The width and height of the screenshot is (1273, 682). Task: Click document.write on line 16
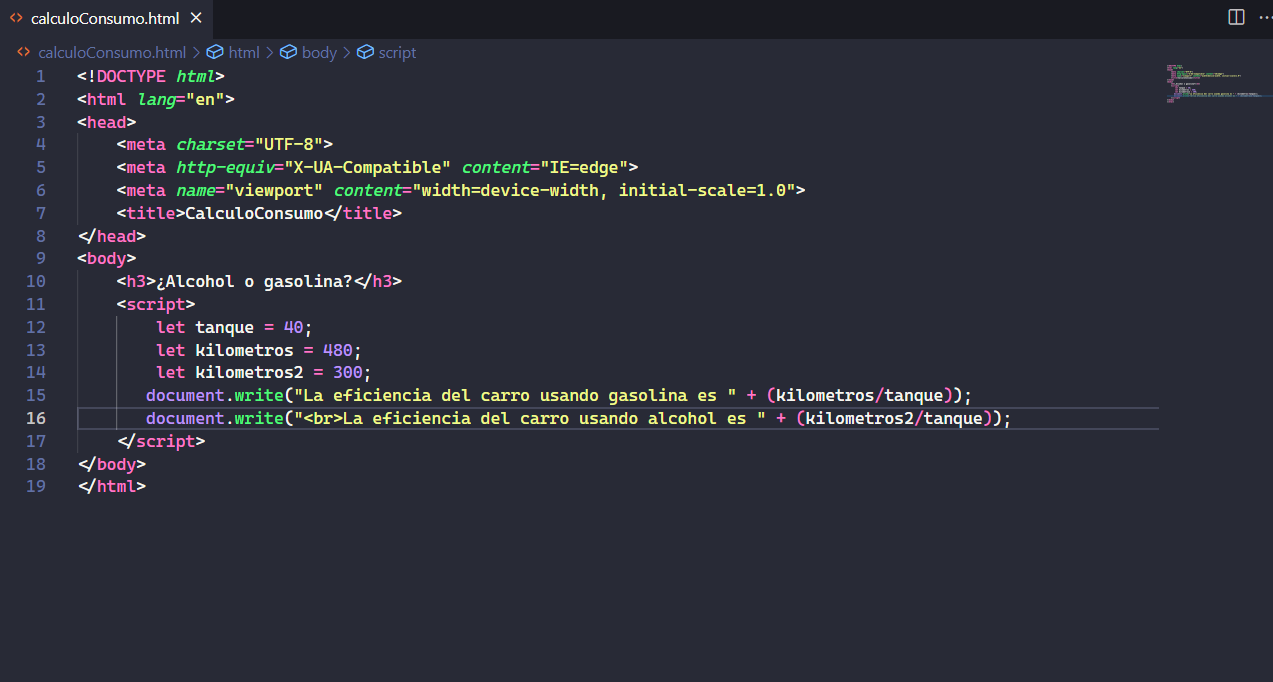215,418
